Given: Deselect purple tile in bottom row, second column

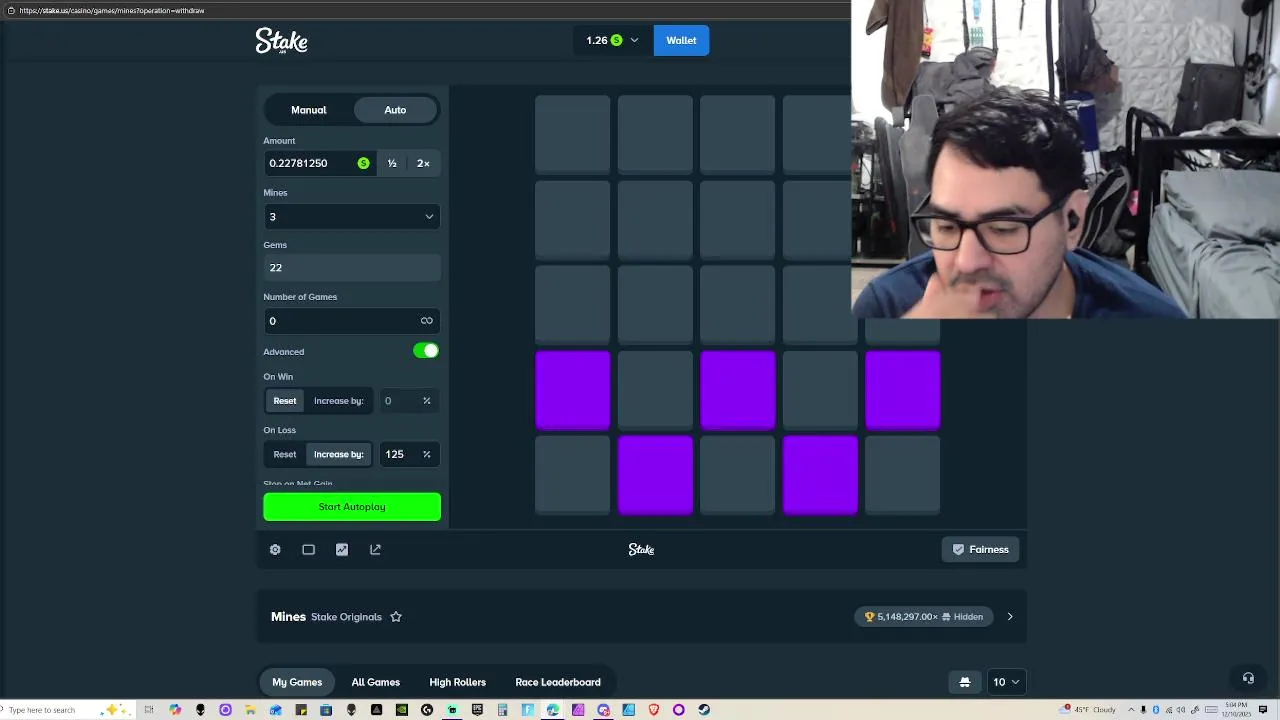Looking at the screenshot, I should 655,475.
